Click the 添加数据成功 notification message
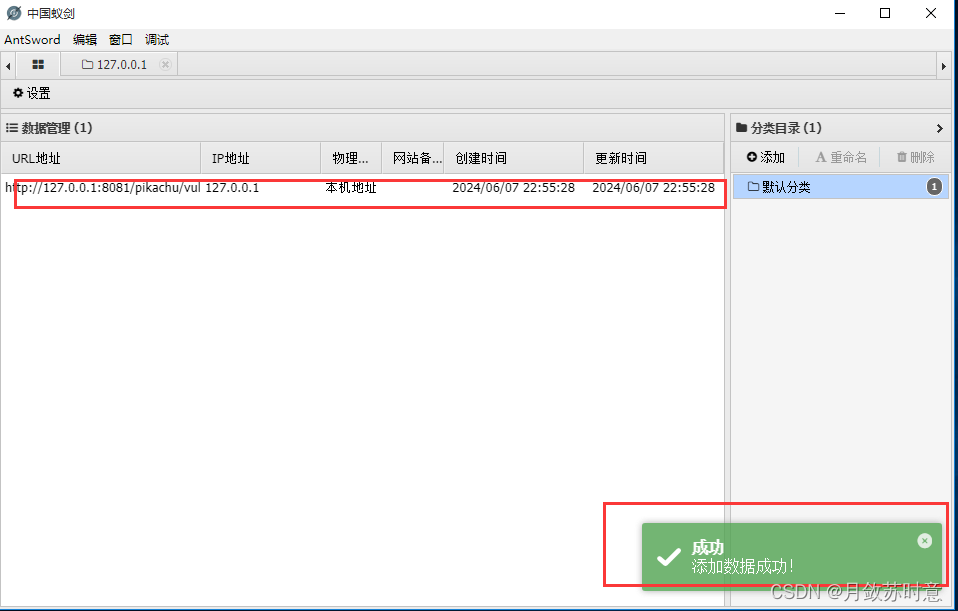958x611 pixels. point(742,566)
